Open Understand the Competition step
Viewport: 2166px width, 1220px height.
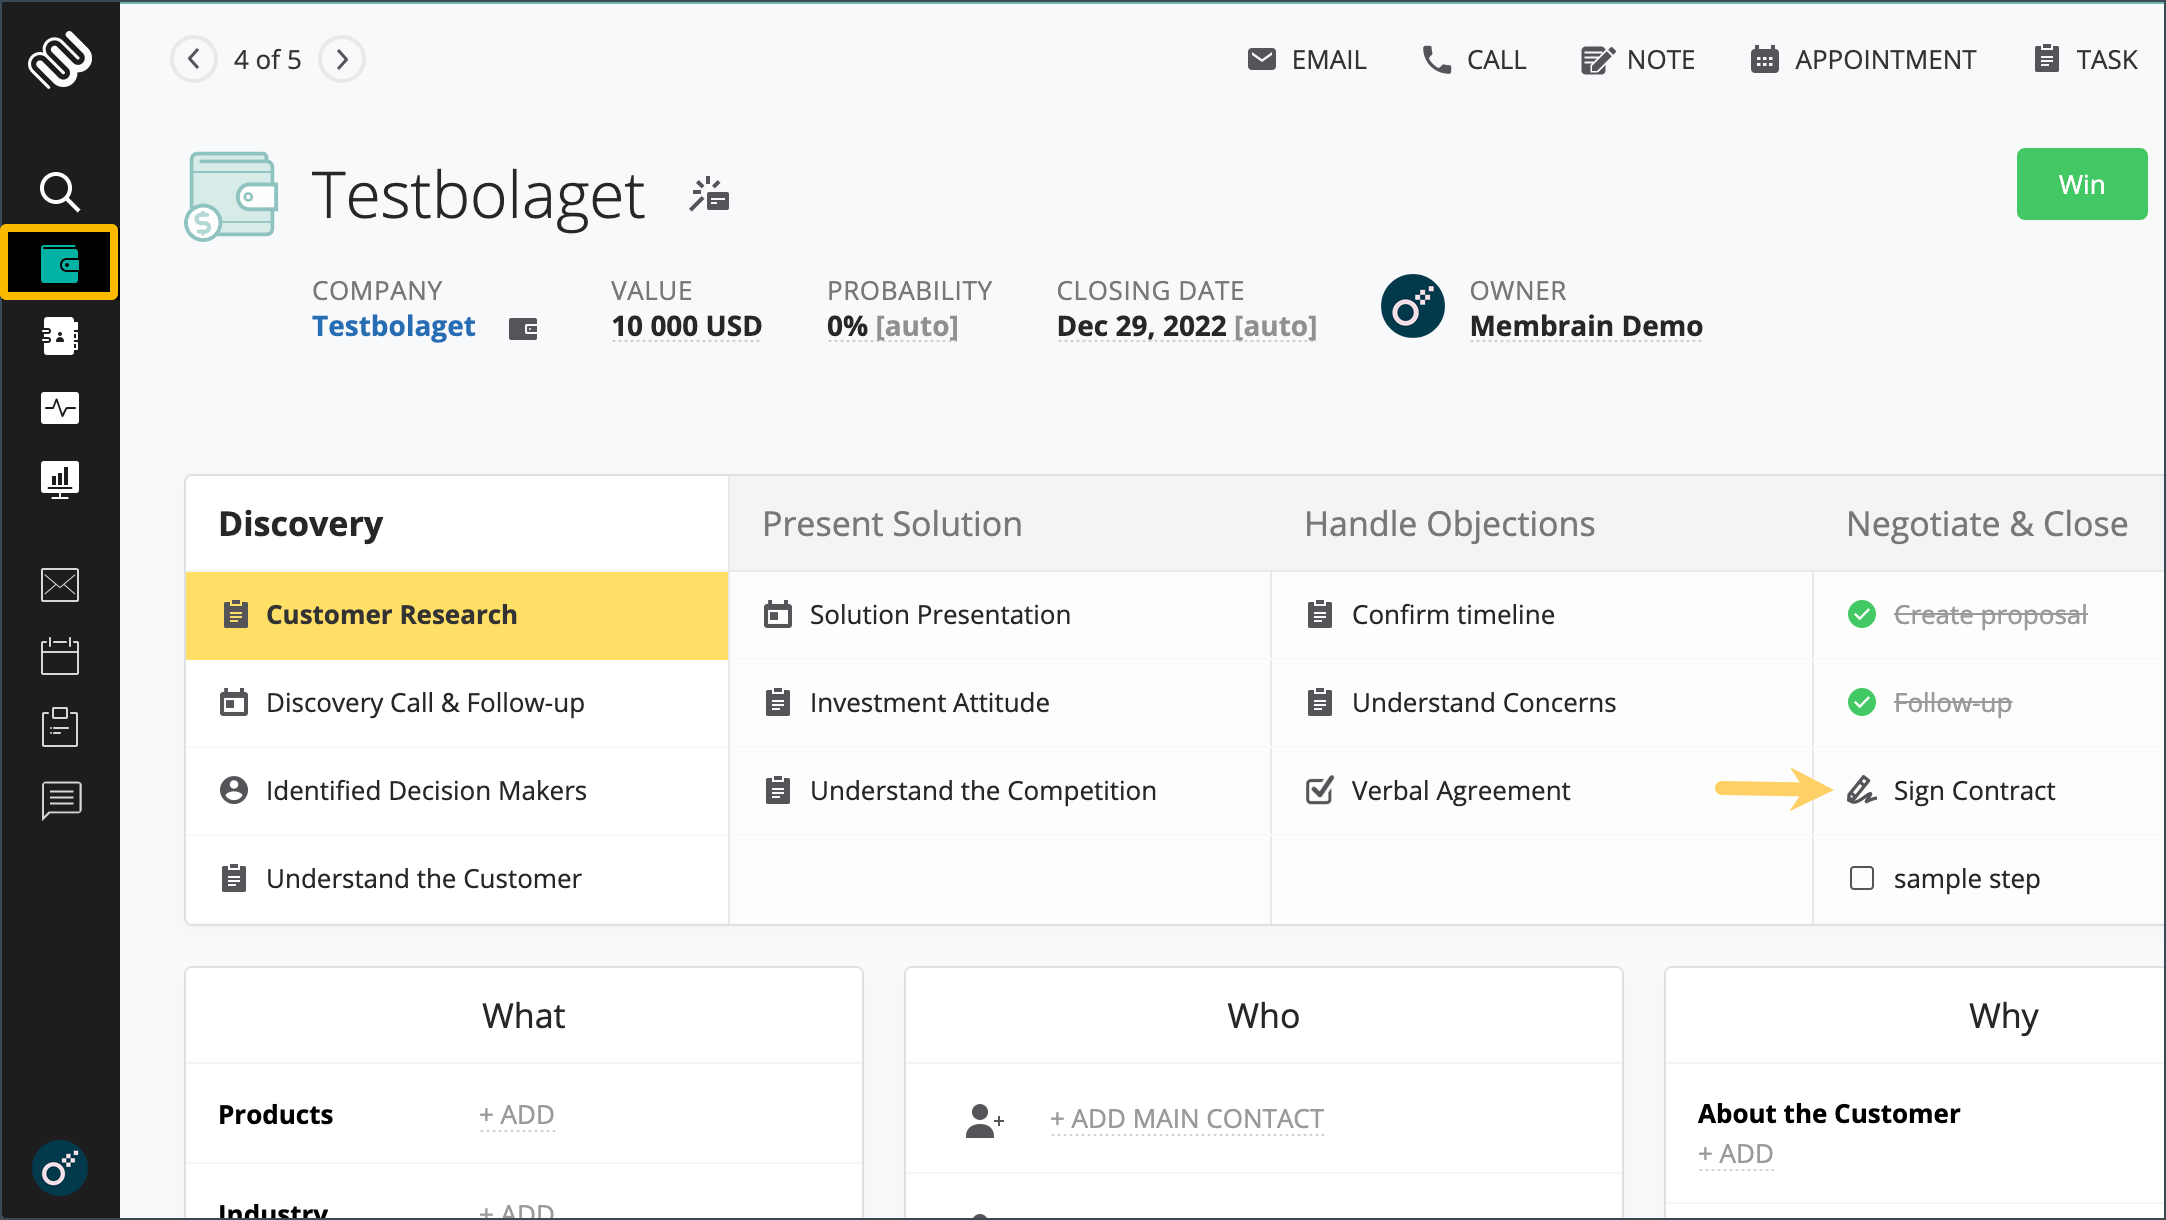[1000, 791]
